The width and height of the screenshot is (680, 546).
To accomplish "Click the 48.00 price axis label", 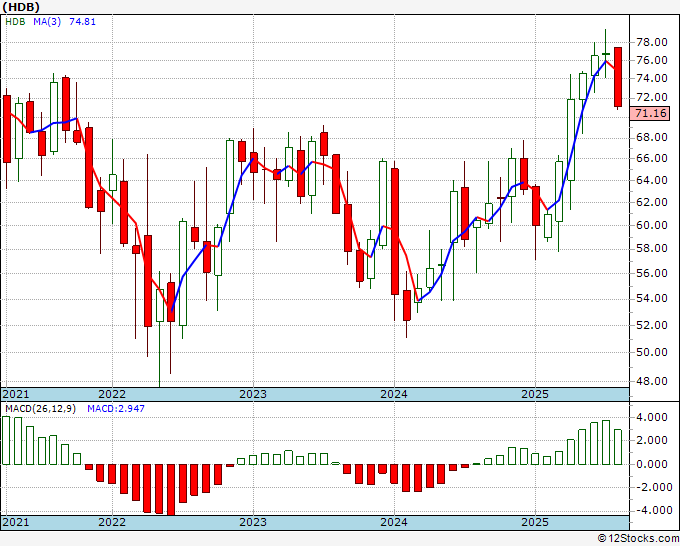I will coord(651,381).
